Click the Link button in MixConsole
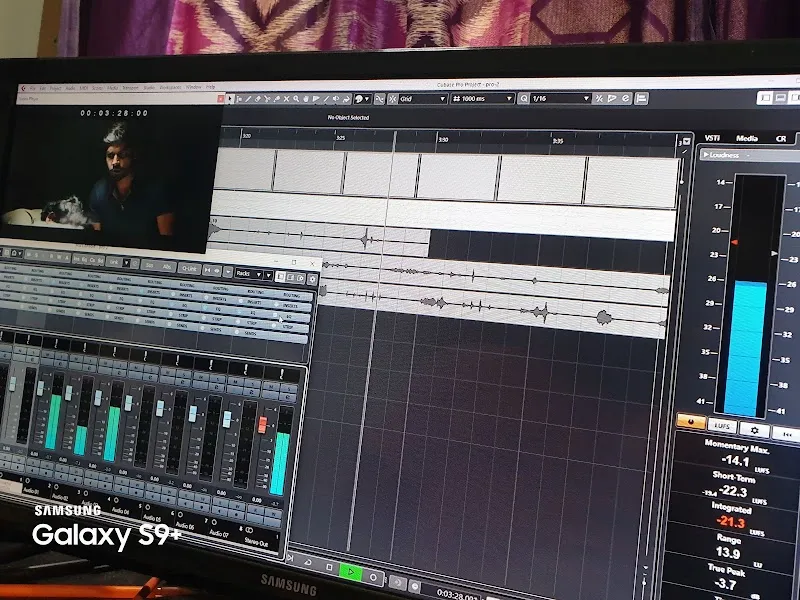800x600 pixels. (x=113, y=262)
